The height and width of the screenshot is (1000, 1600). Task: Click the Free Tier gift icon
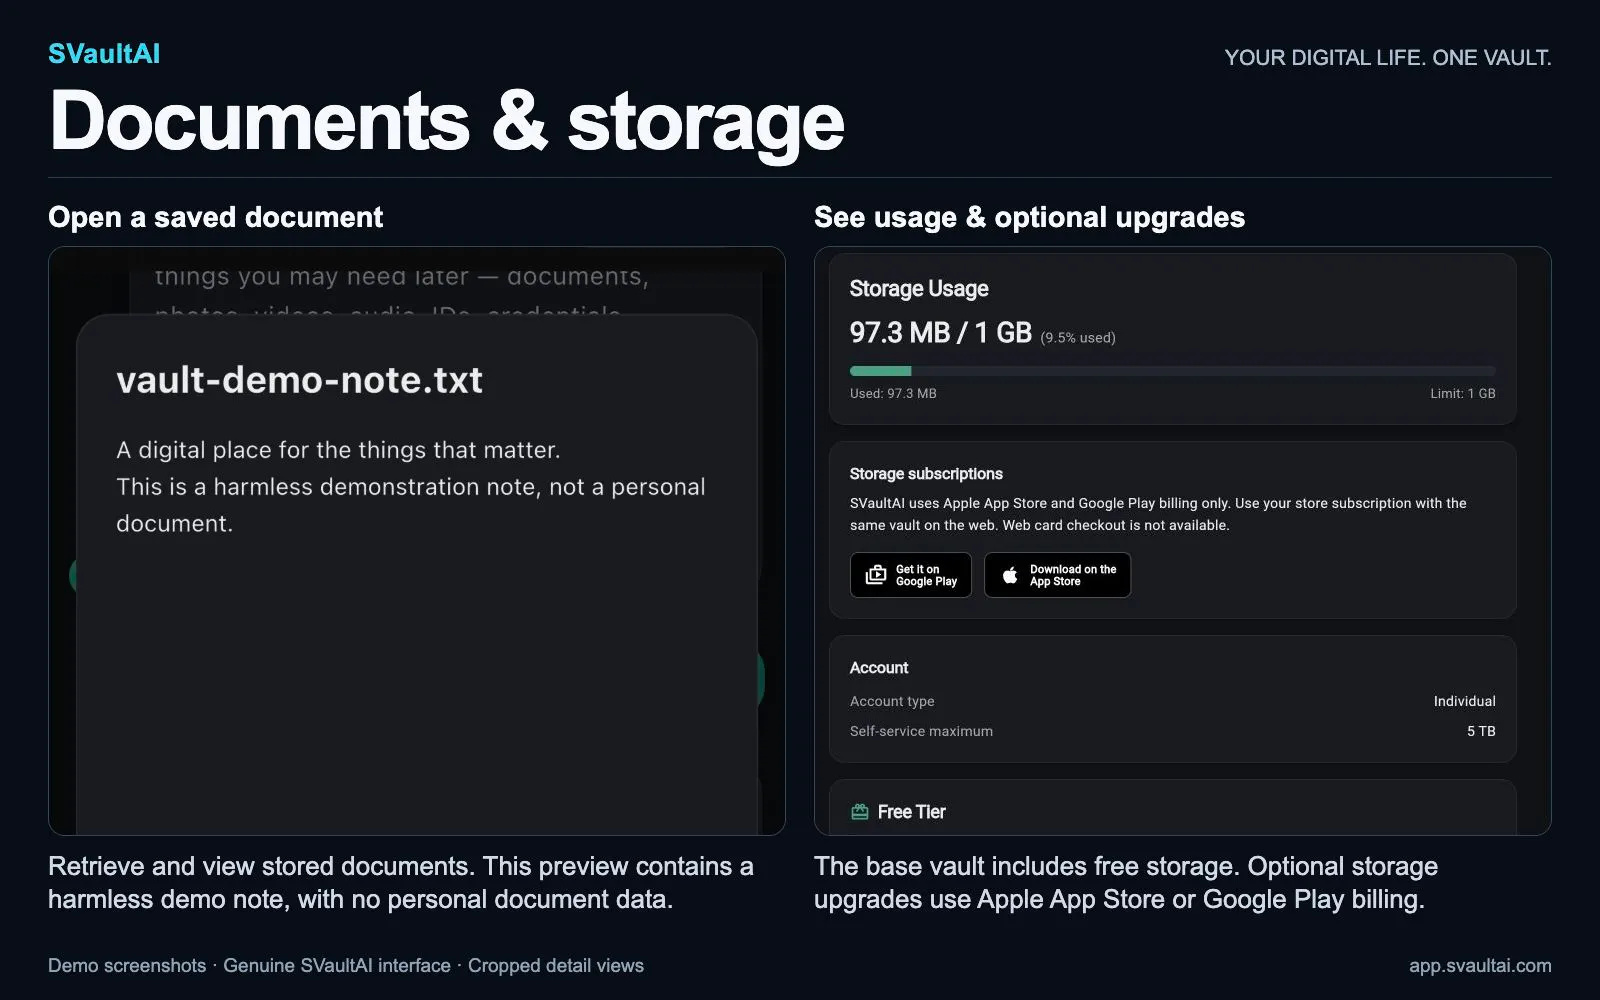pyautogui.click(x=859, y=812)
